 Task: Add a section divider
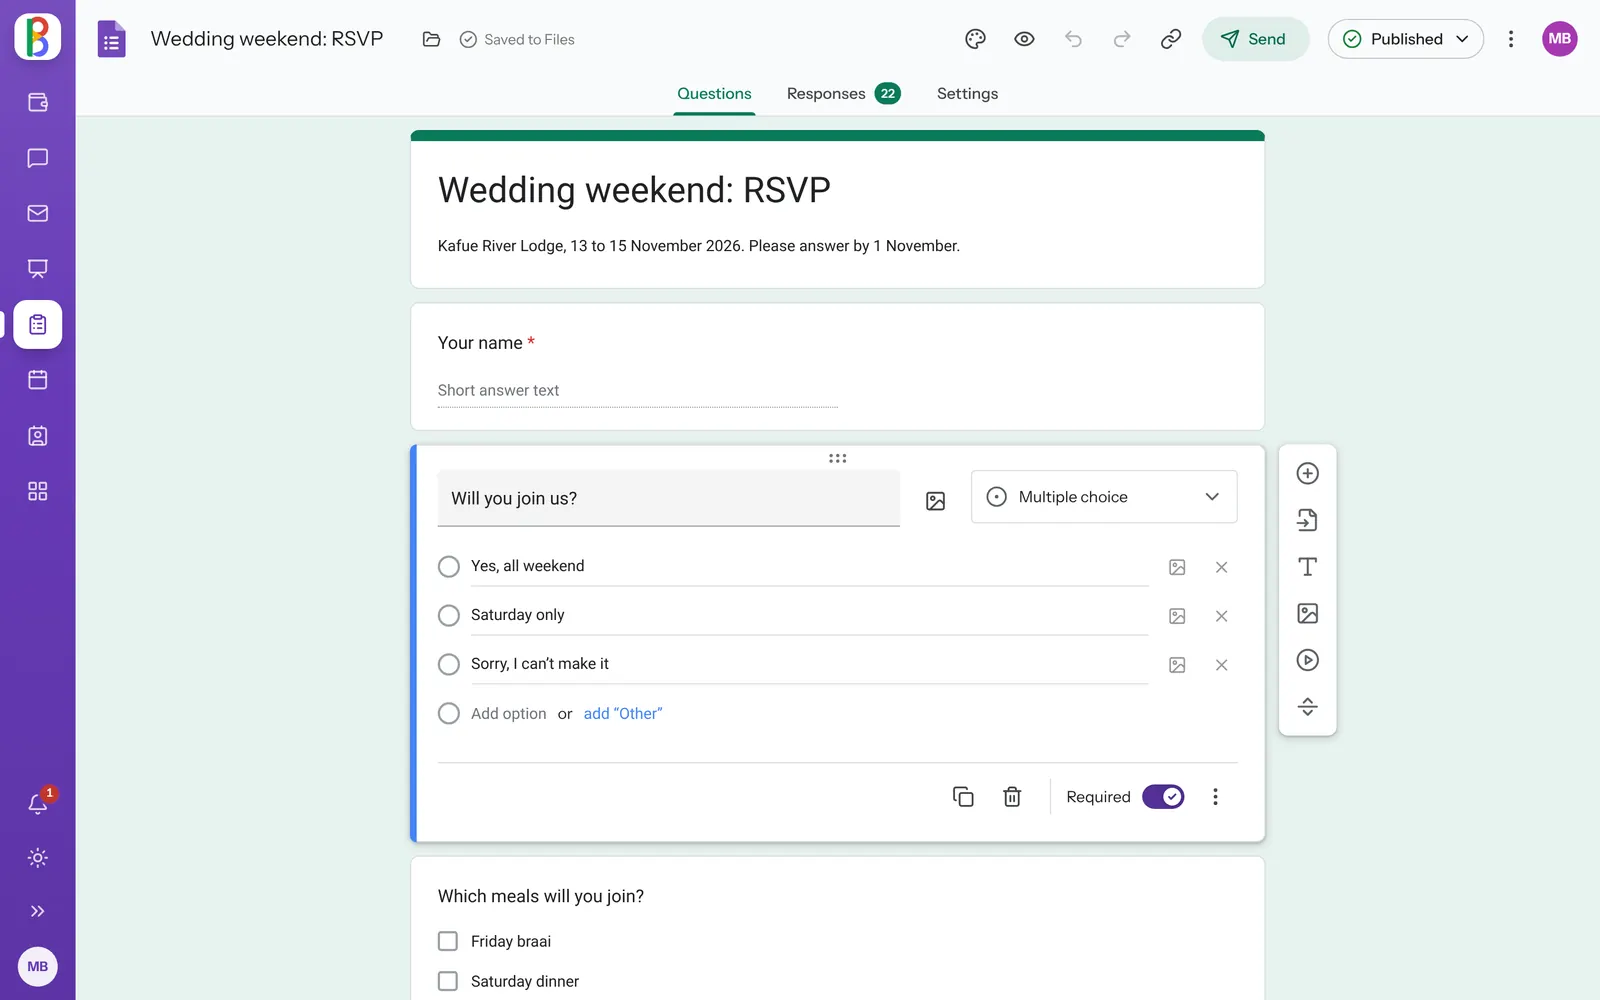[1307, 707]
